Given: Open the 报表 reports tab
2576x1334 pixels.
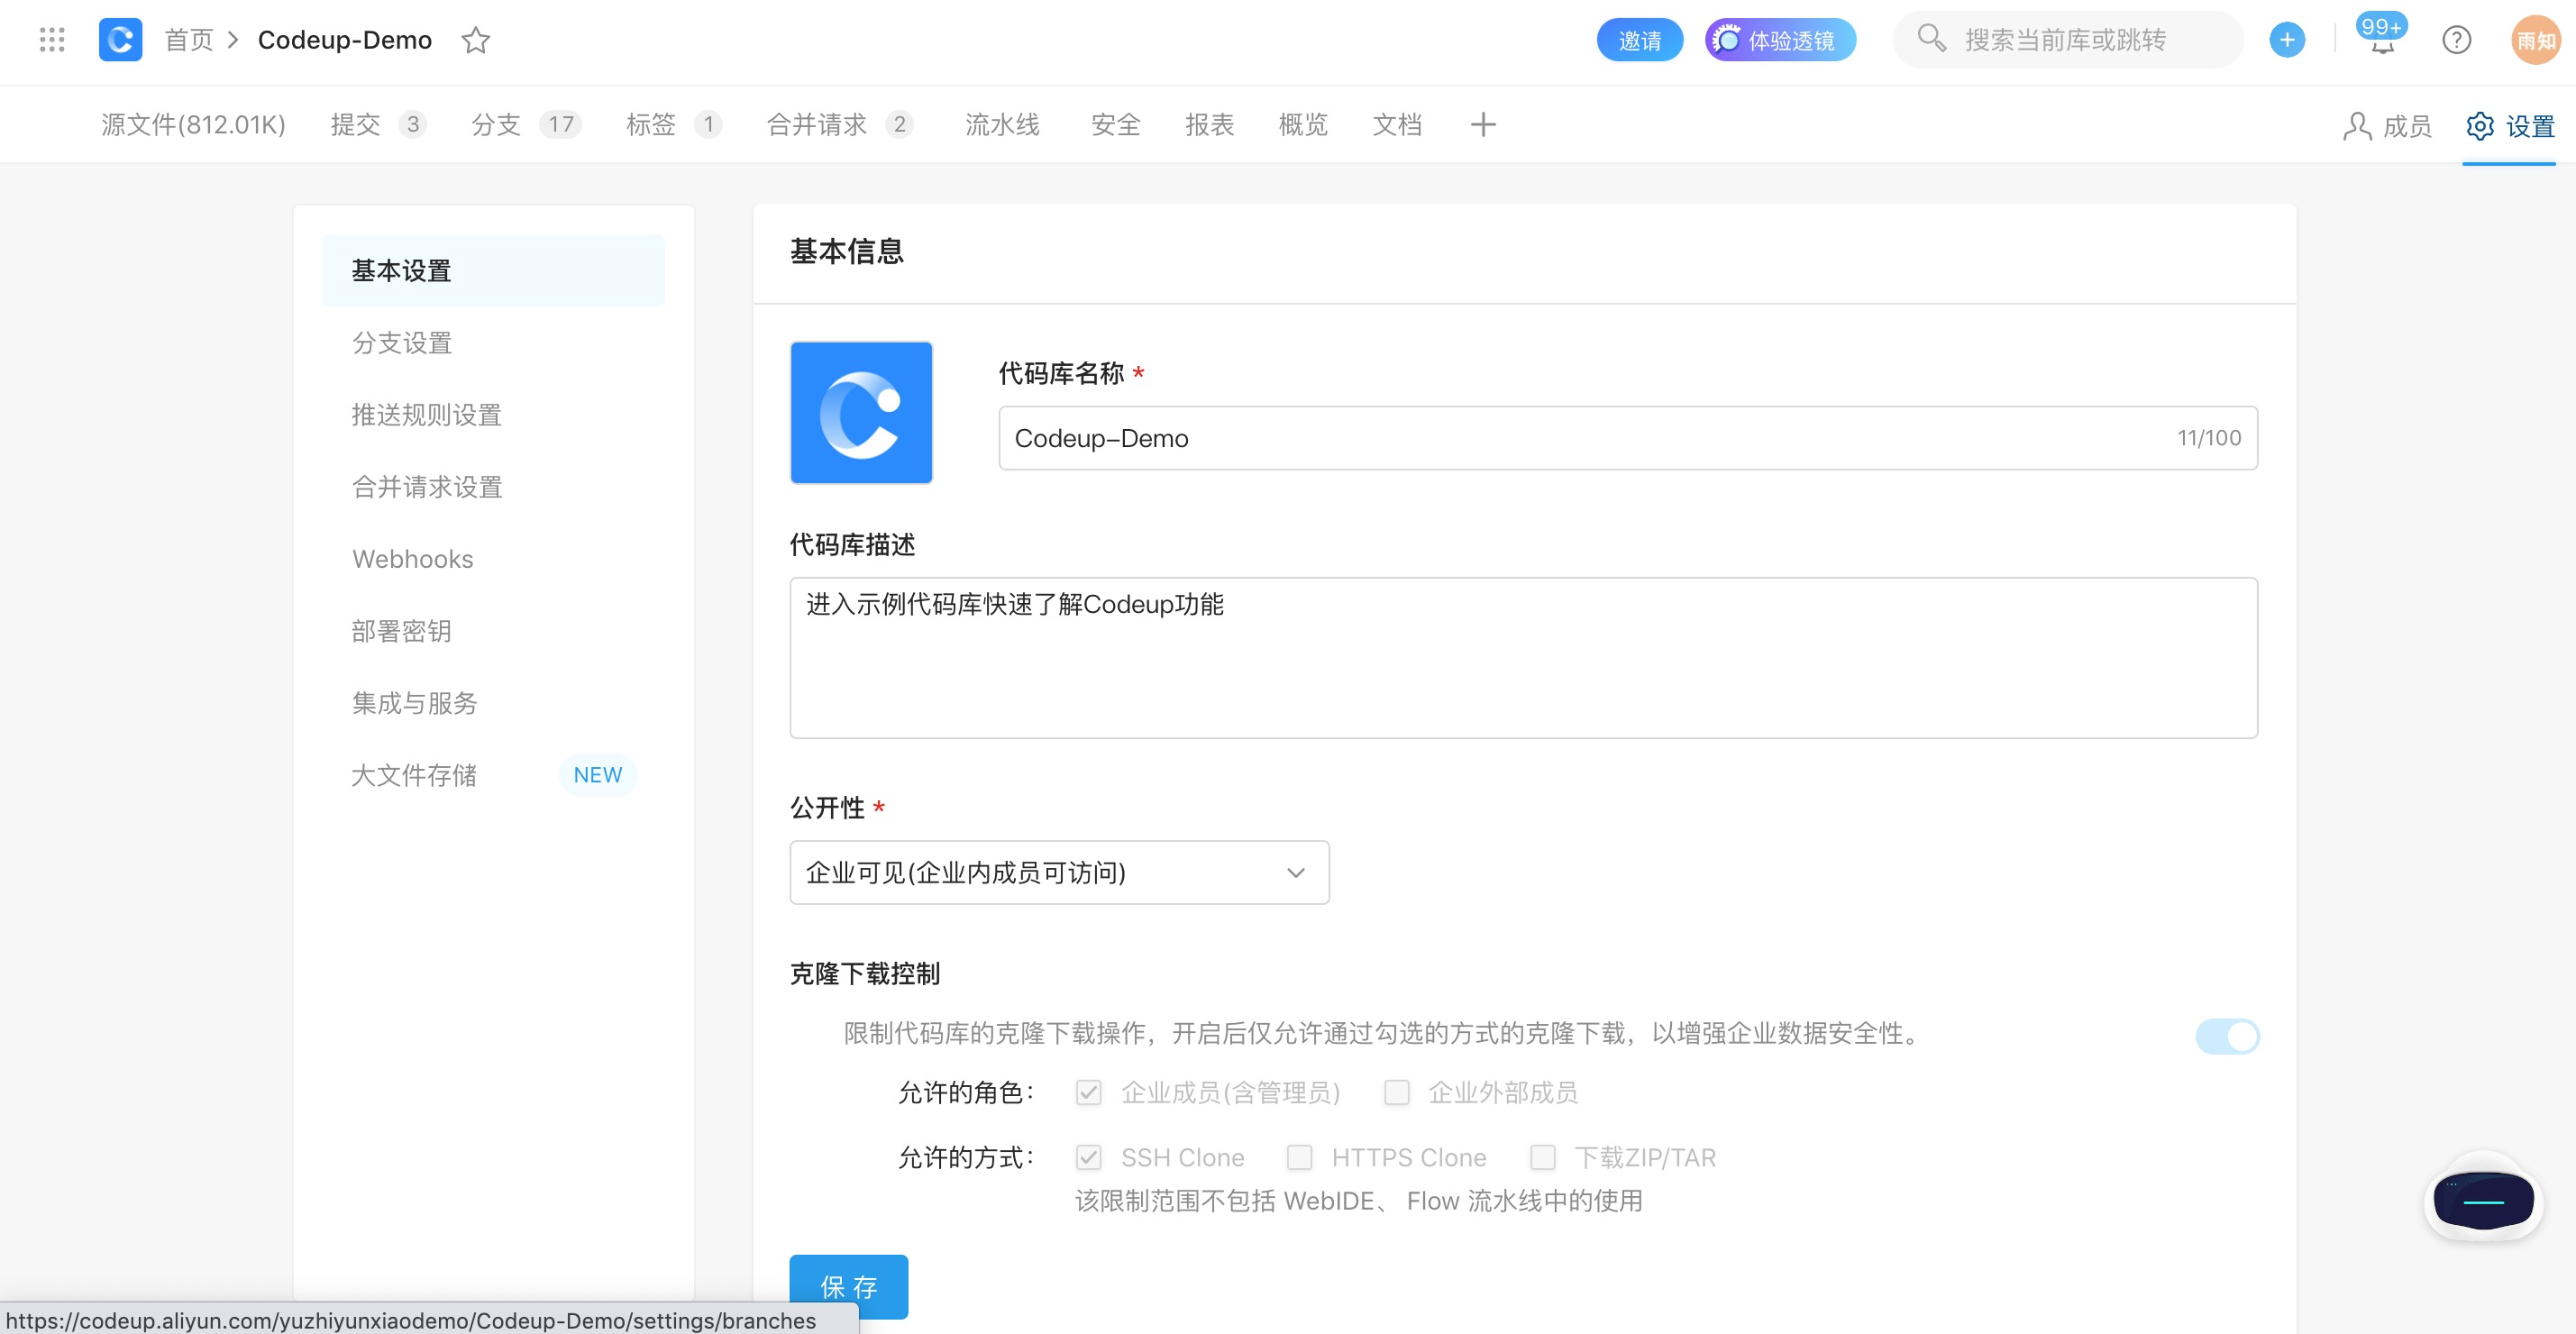Looking at the screenshot, I should pos(1209,124).
